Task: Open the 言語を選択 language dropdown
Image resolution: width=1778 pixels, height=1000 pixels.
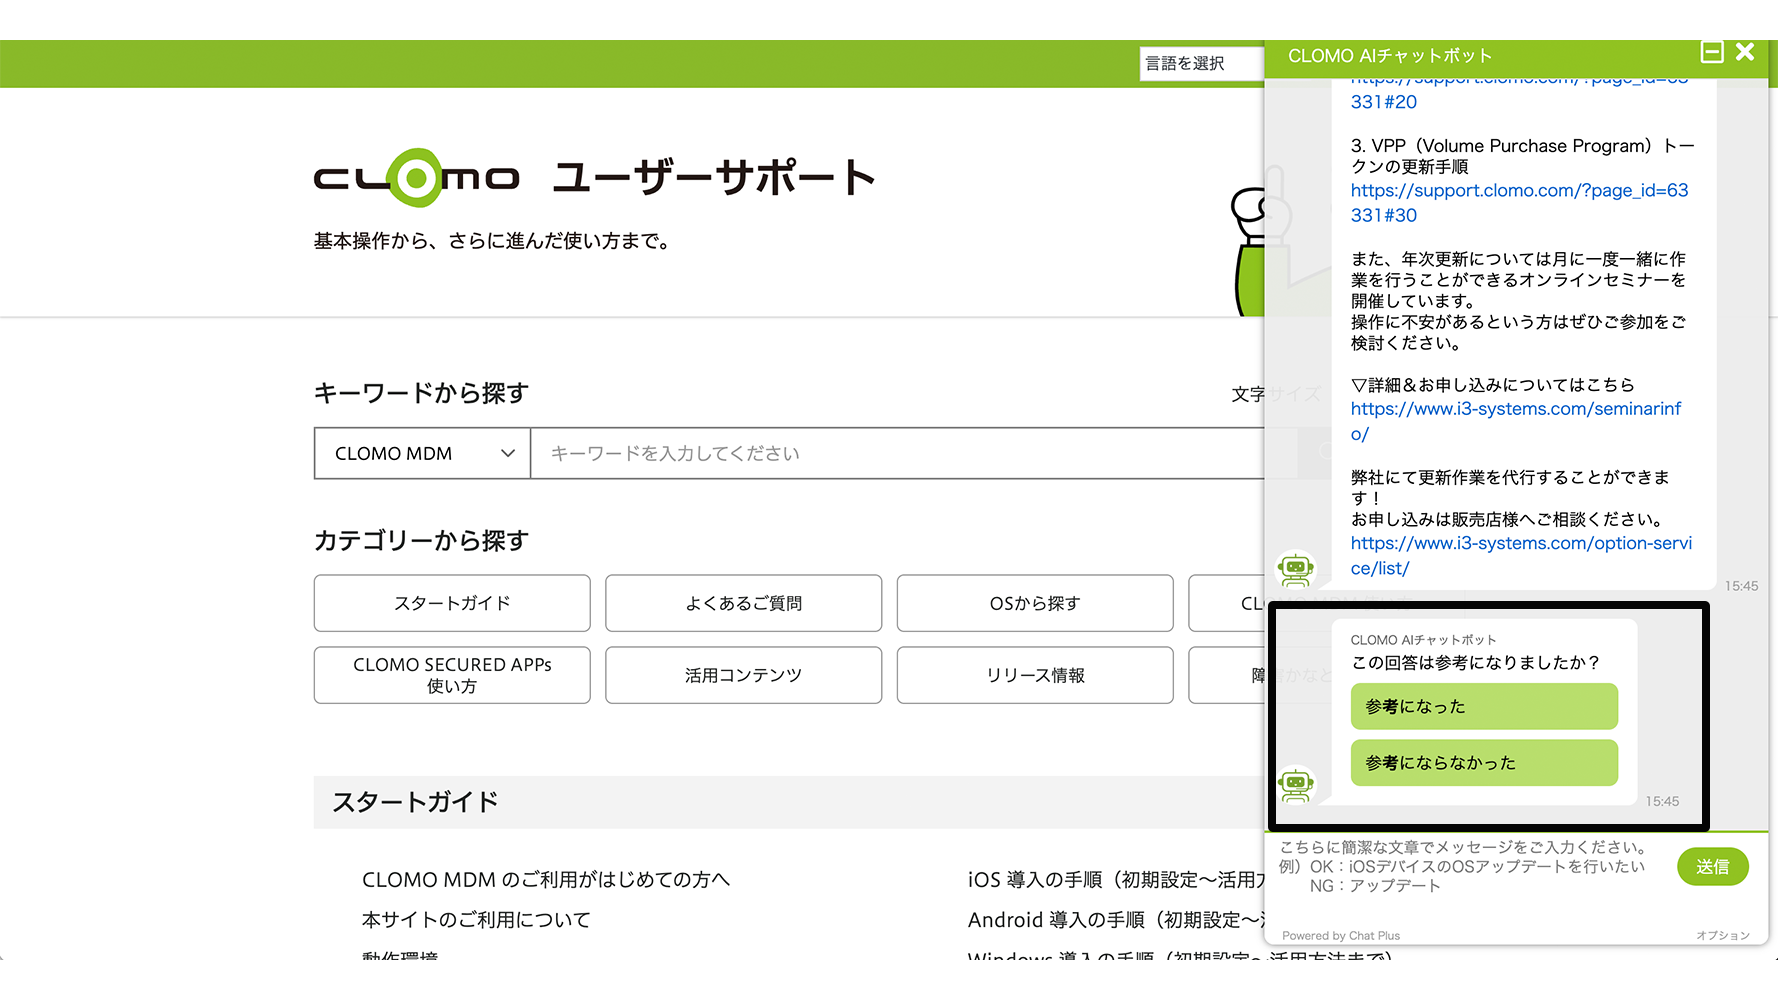Action: click(x=1202, y=63)
